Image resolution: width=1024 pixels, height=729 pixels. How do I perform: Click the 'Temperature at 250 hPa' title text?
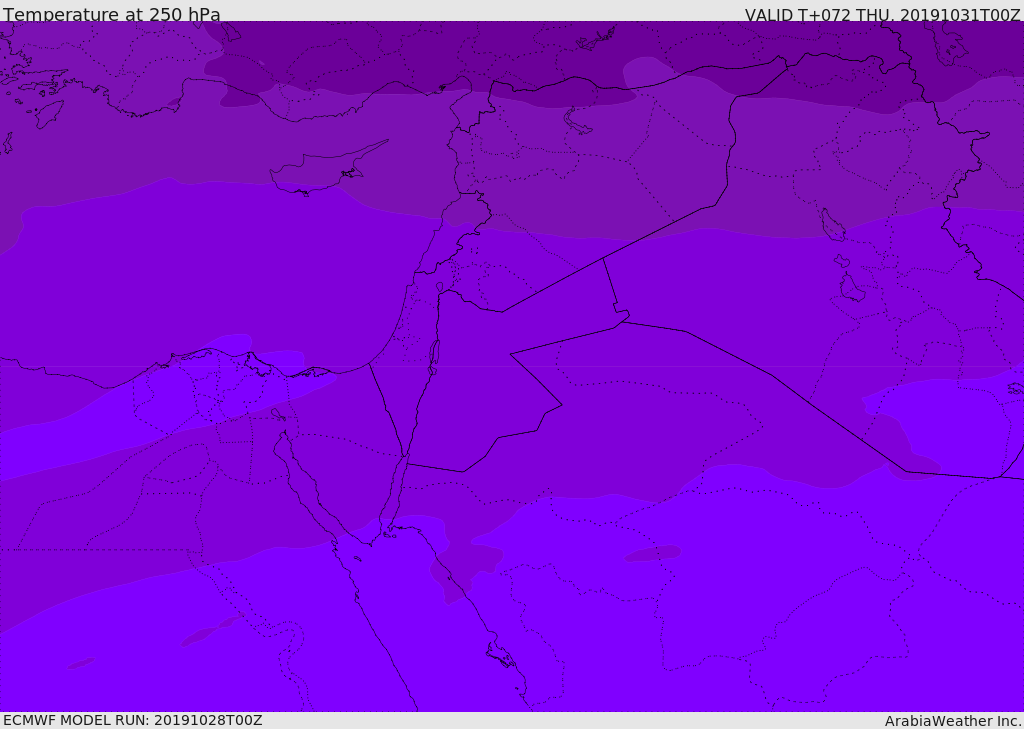coord(112,14)
